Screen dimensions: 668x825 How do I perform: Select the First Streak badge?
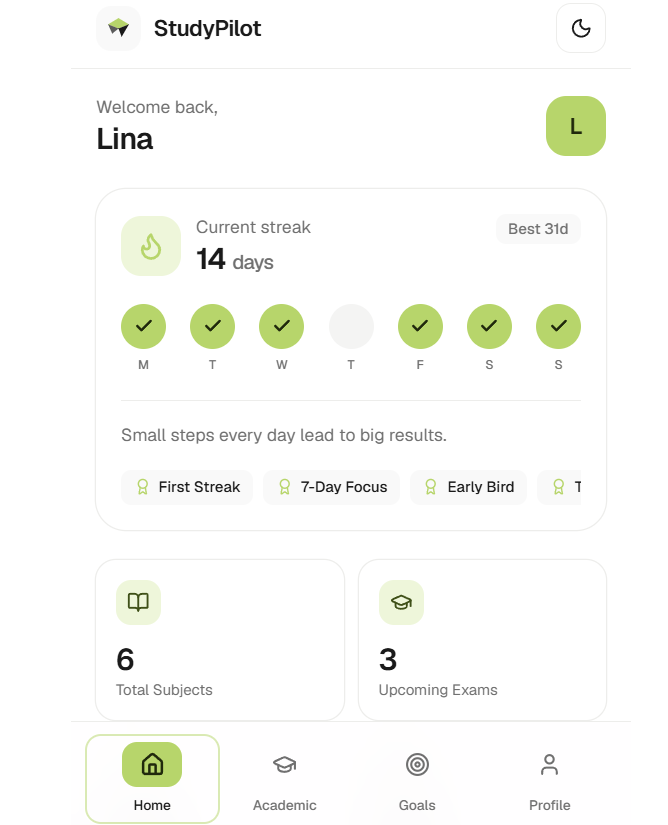point(187,487)
